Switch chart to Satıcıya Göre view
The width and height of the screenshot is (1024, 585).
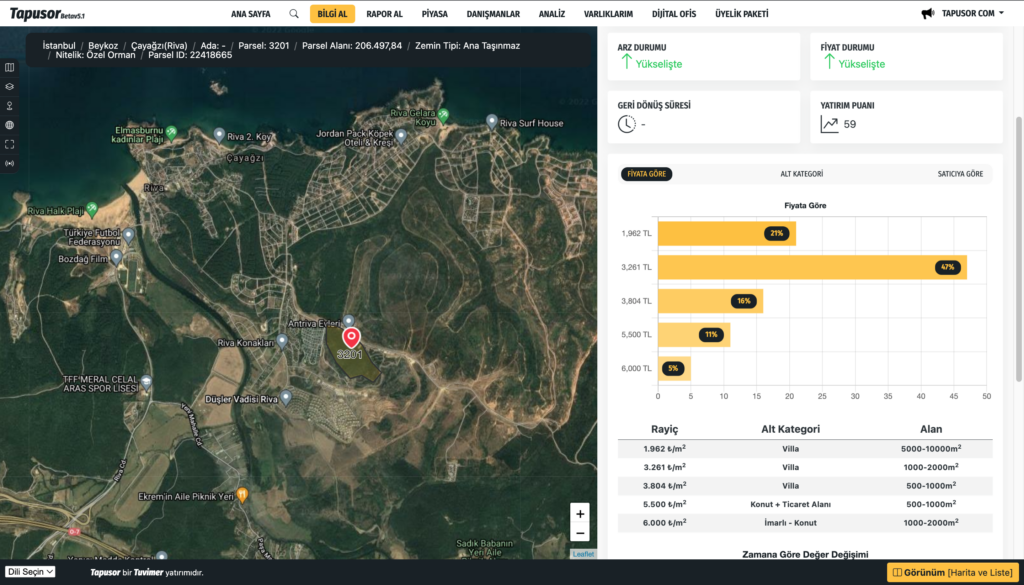pos(959,174)
